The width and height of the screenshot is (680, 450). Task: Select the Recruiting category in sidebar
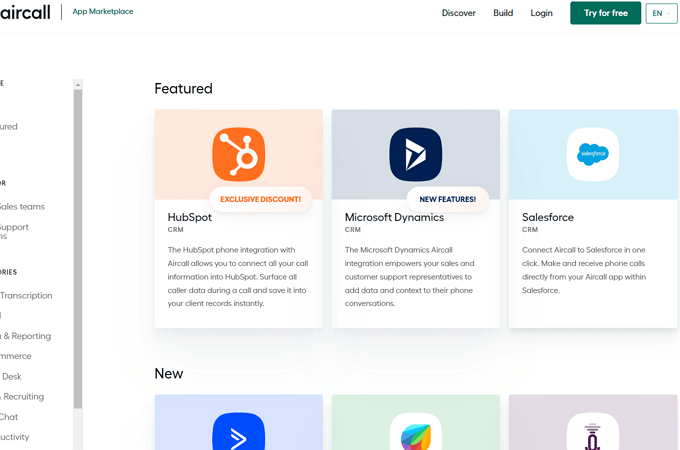(x=23, y=397)
